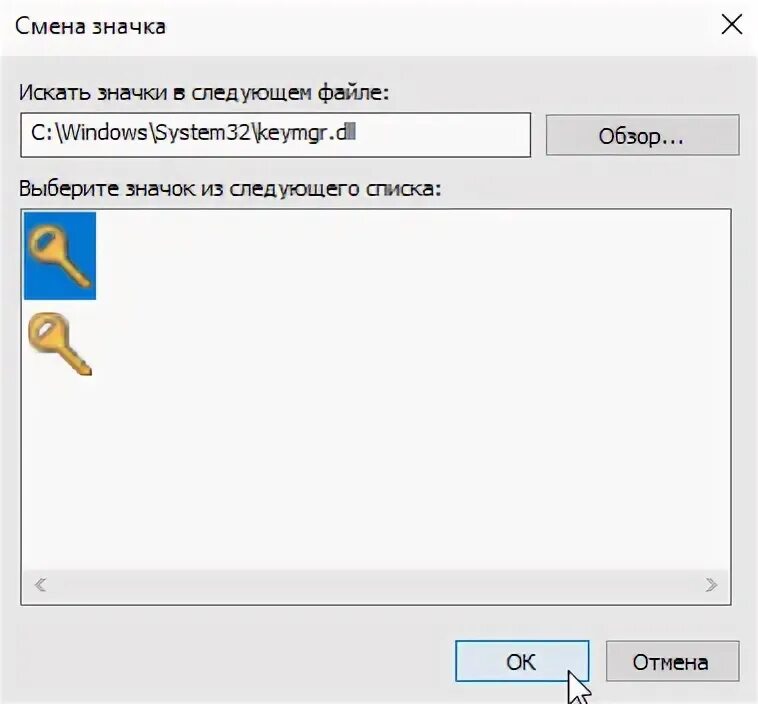Confirm icon choice with ОК button
Screen dimensions: 758x704
click(522, 661)
